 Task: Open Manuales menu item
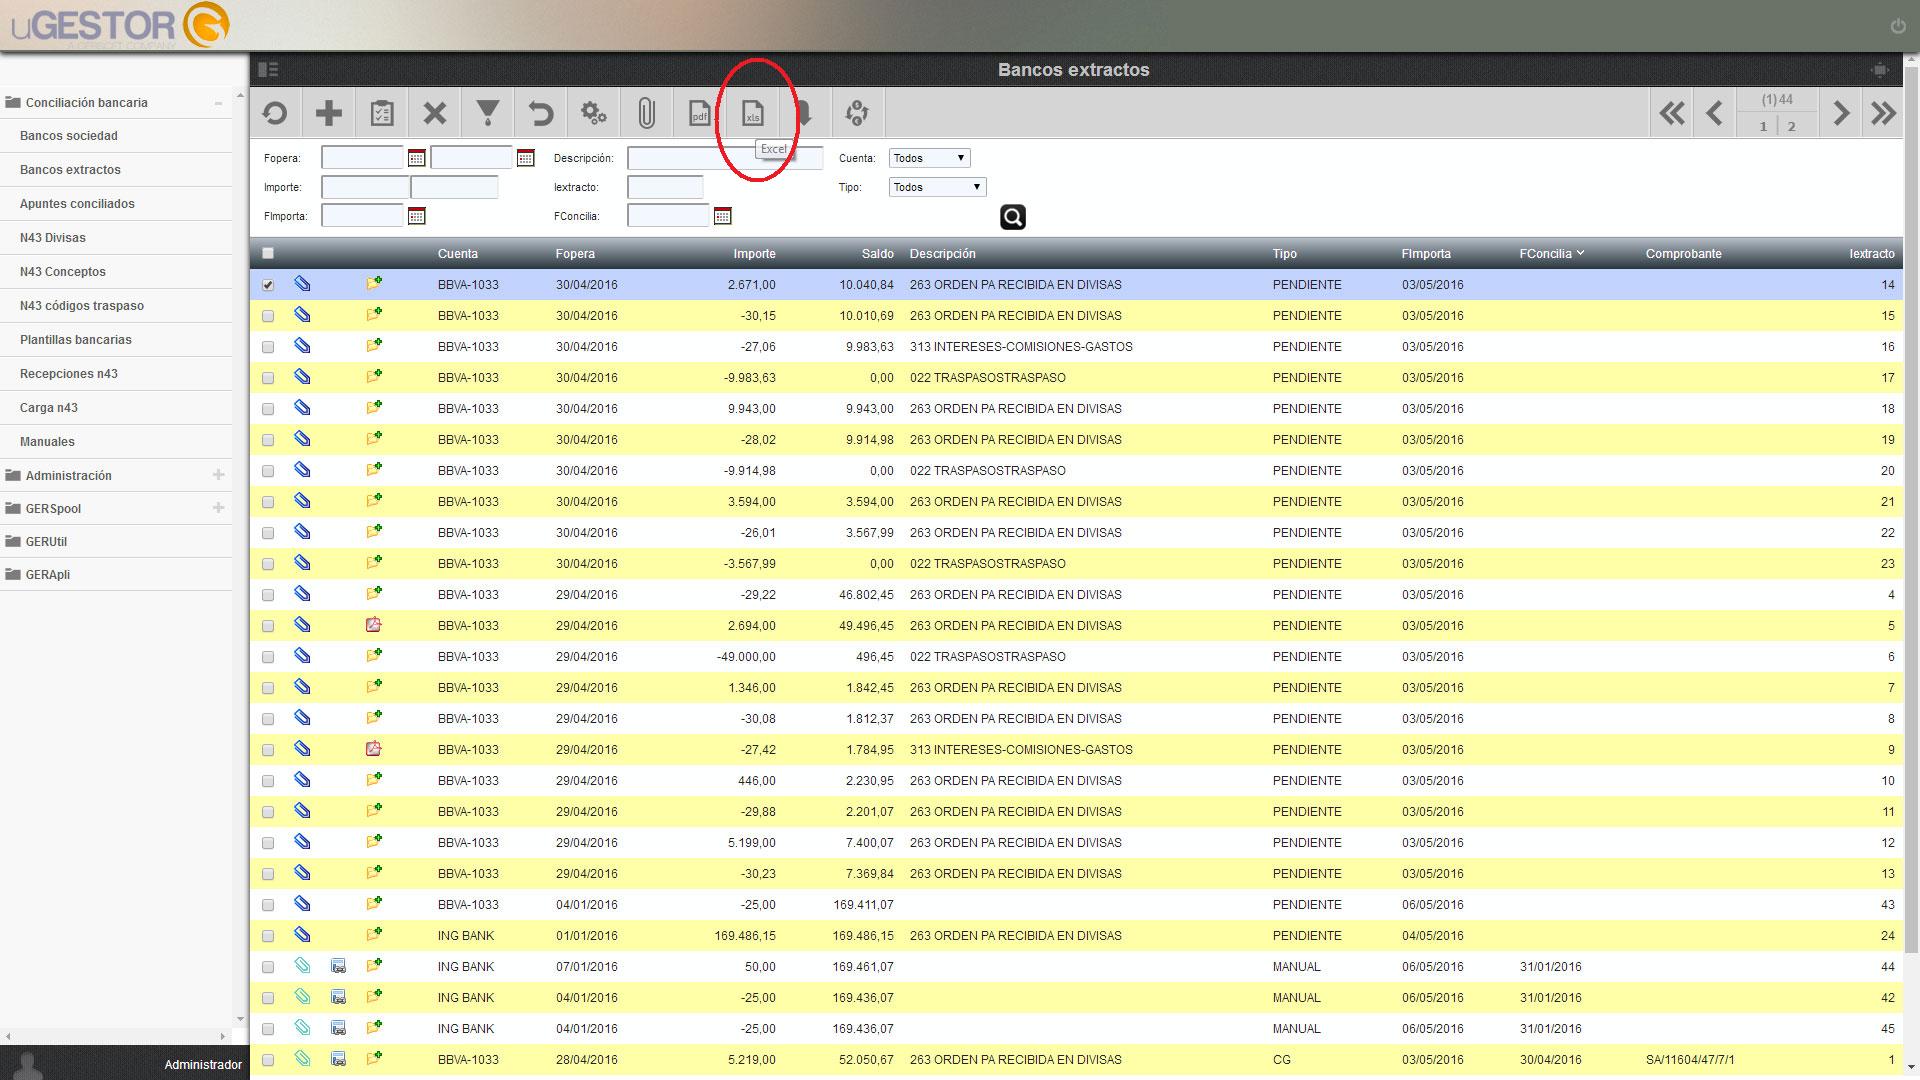[x=47, y=441]
